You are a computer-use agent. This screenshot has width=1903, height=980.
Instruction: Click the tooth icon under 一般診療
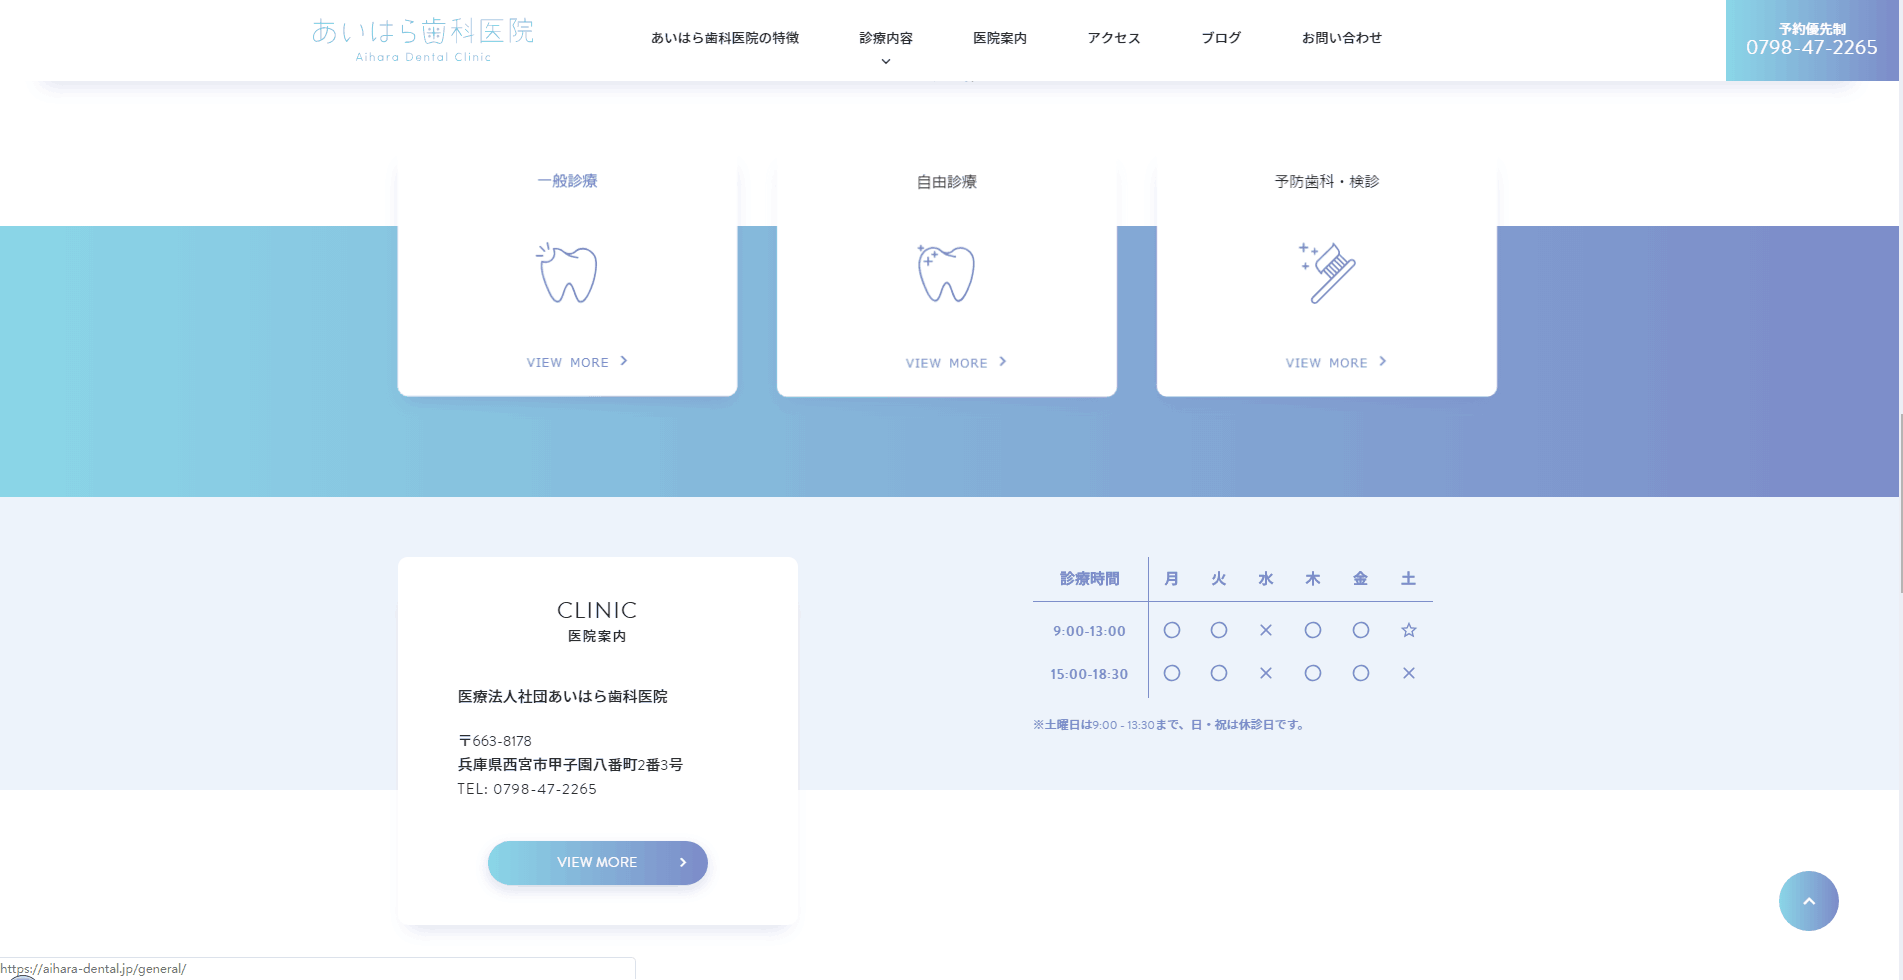[x=567, y=273]
